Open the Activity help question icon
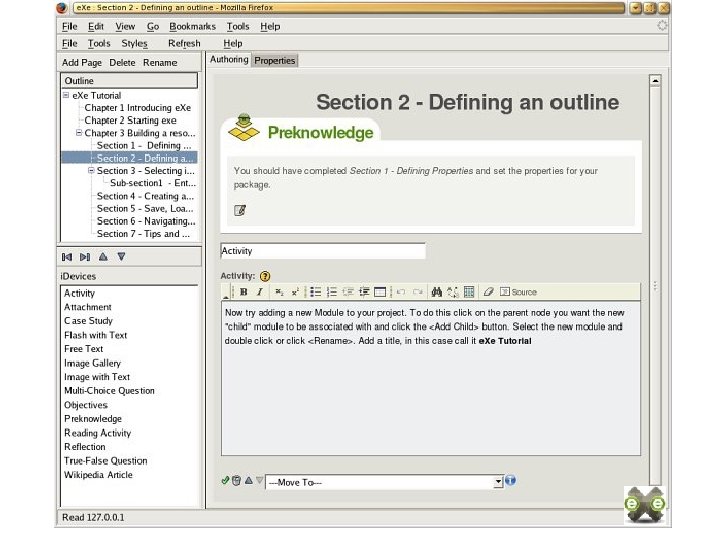Image resolution: width=720 pixels, height=540 pixels. click(265, 276)
